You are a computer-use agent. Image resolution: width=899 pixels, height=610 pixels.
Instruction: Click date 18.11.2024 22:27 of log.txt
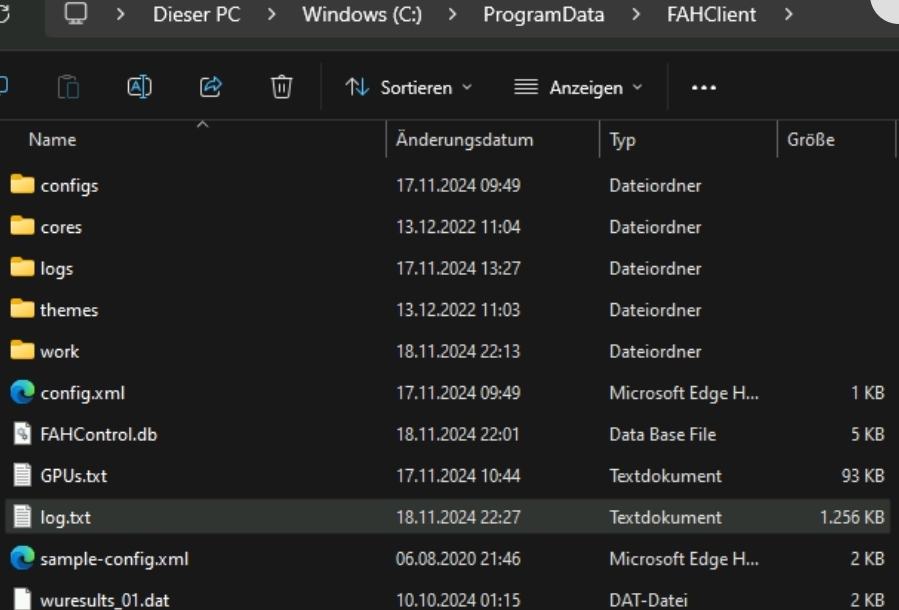point(458,517)
